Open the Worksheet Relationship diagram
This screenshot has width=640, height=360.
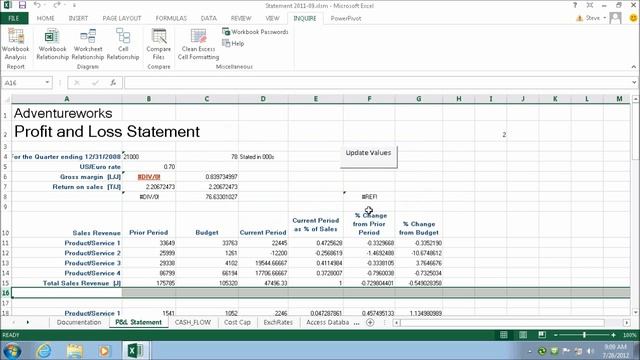point(88,44)
